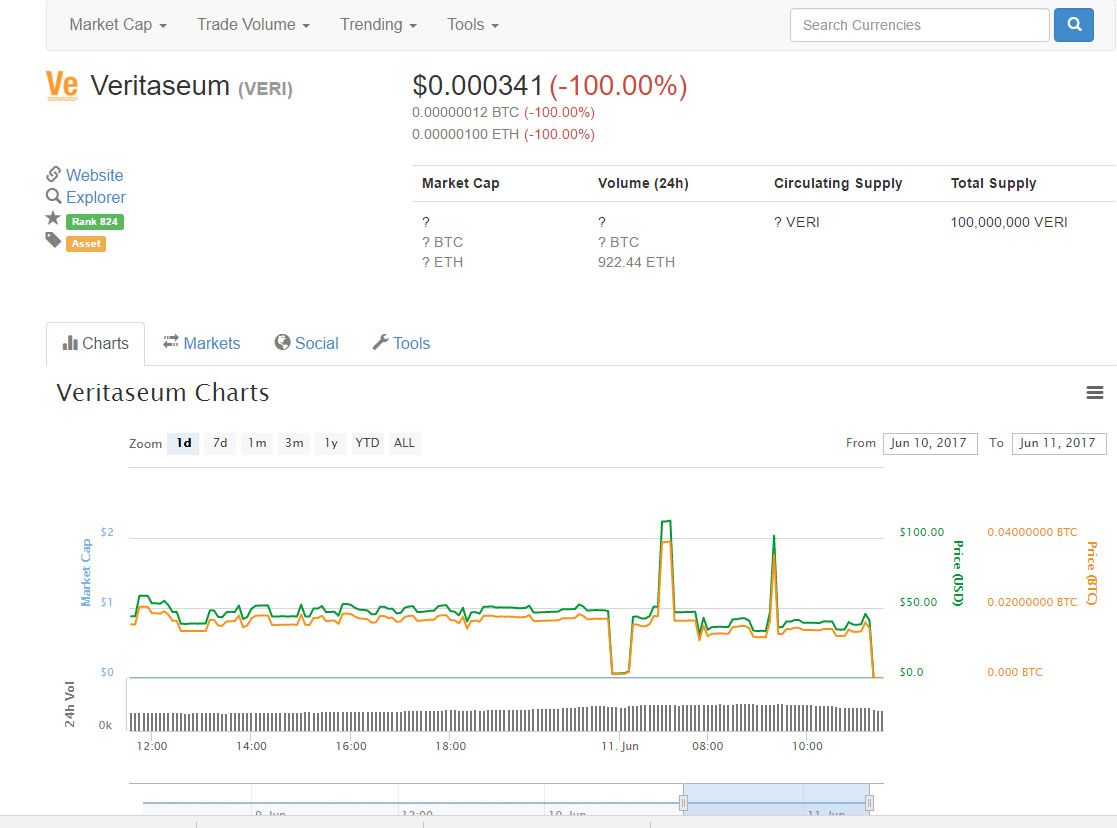1117x828 pixels.
Task: Select the 1y zoom range
Action: [331, 443]
